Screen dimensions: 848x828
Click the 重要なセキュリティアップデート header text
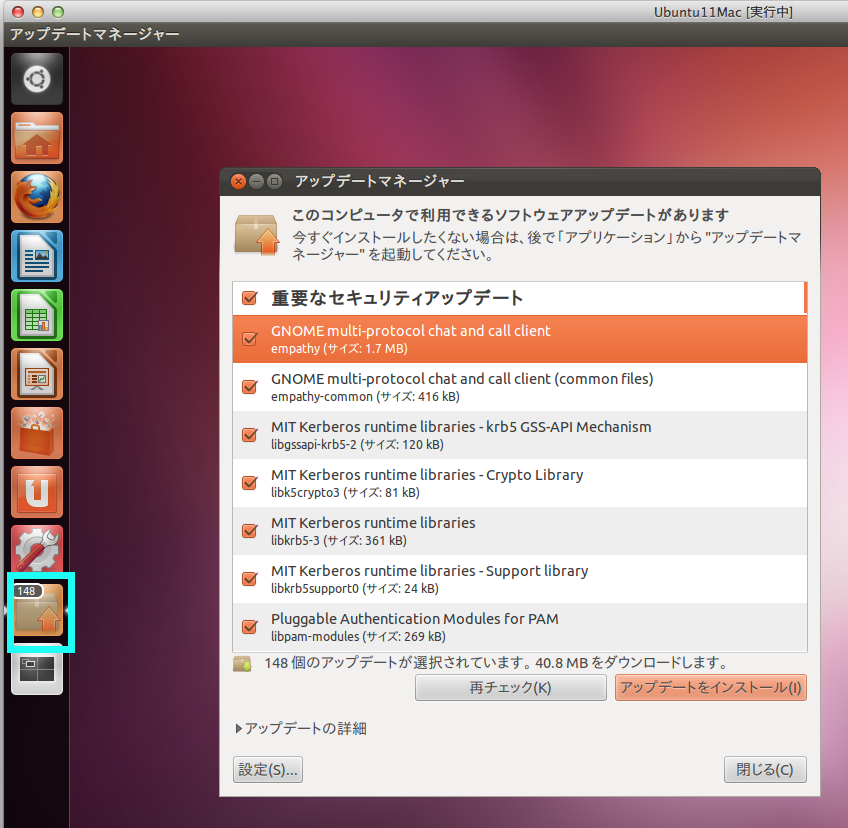point(397,298)
